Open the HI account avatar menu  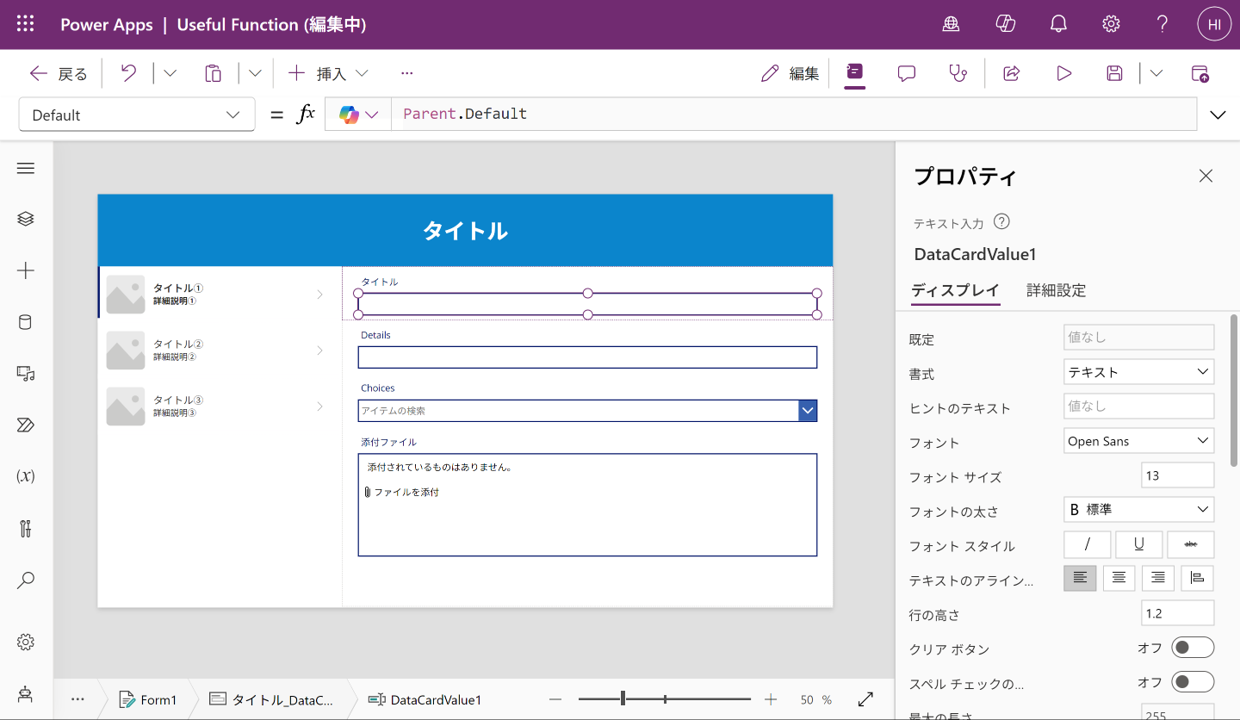tap(1214, 24)
